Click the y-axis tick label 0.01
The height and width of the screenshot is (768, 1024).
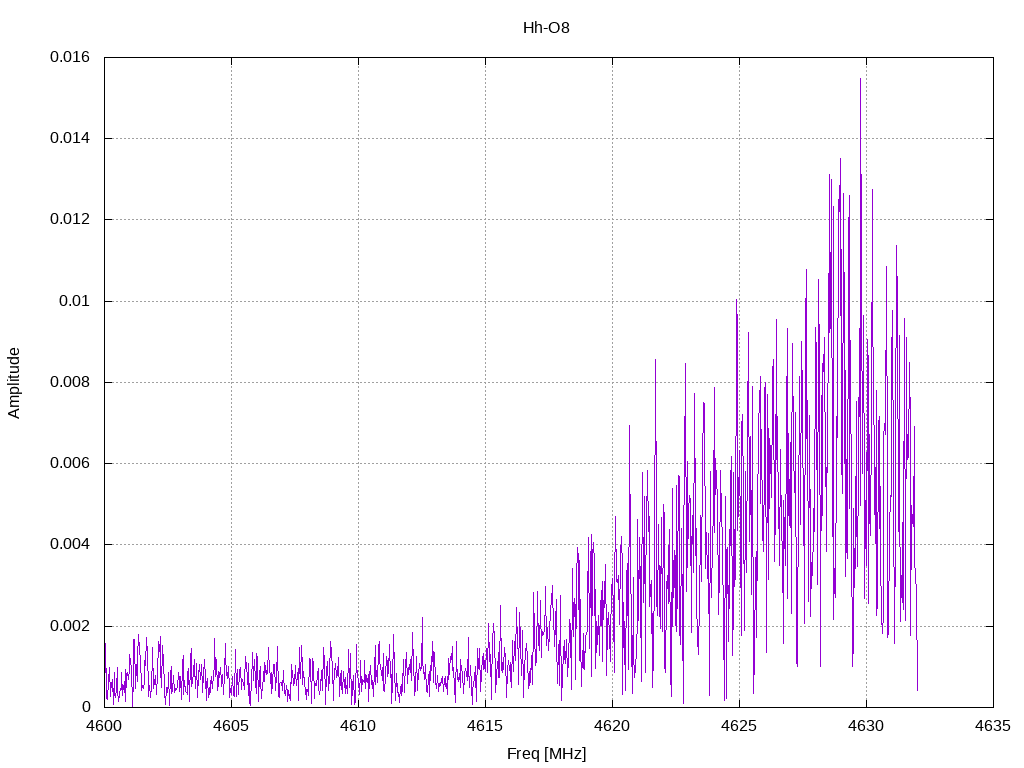point(74,301)
